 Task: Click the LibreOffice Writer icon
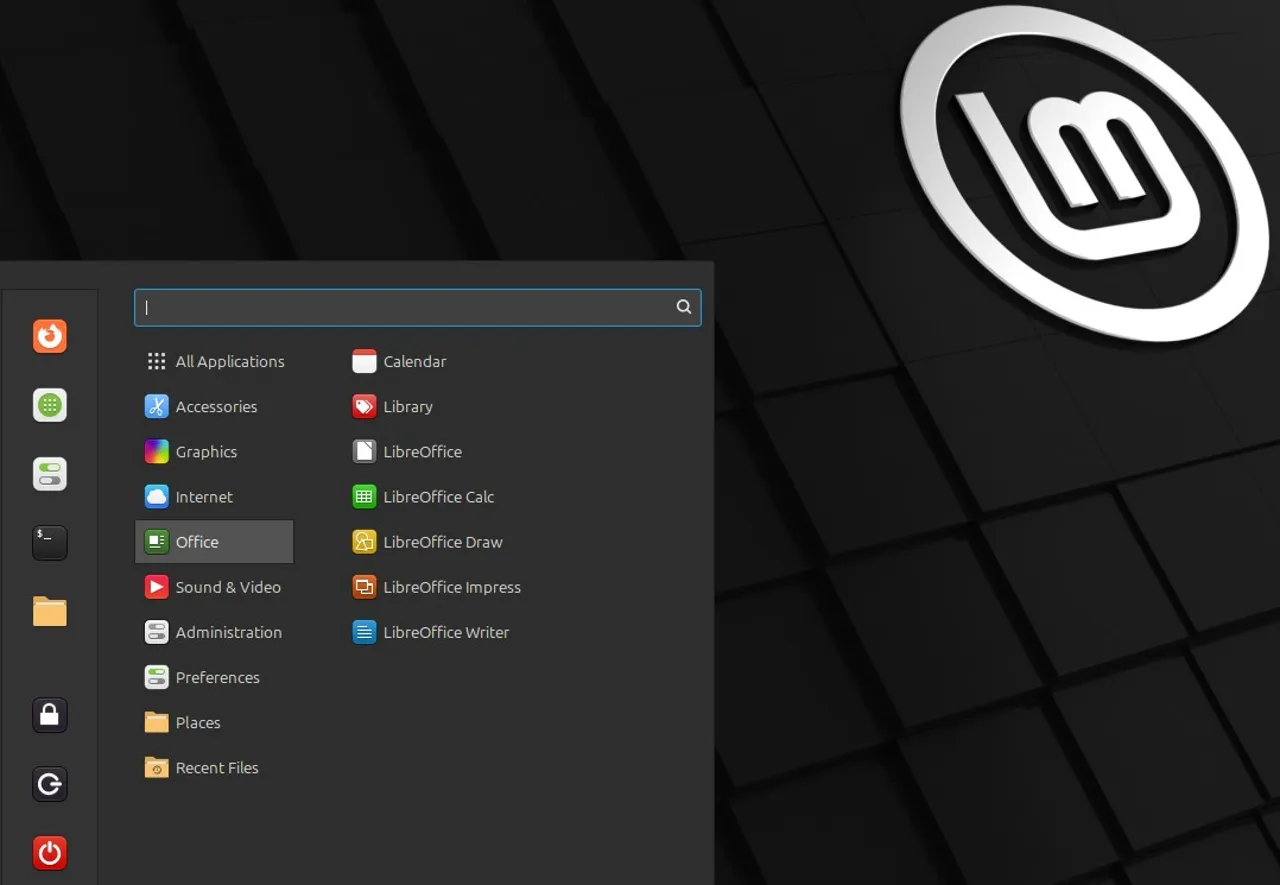365,632
